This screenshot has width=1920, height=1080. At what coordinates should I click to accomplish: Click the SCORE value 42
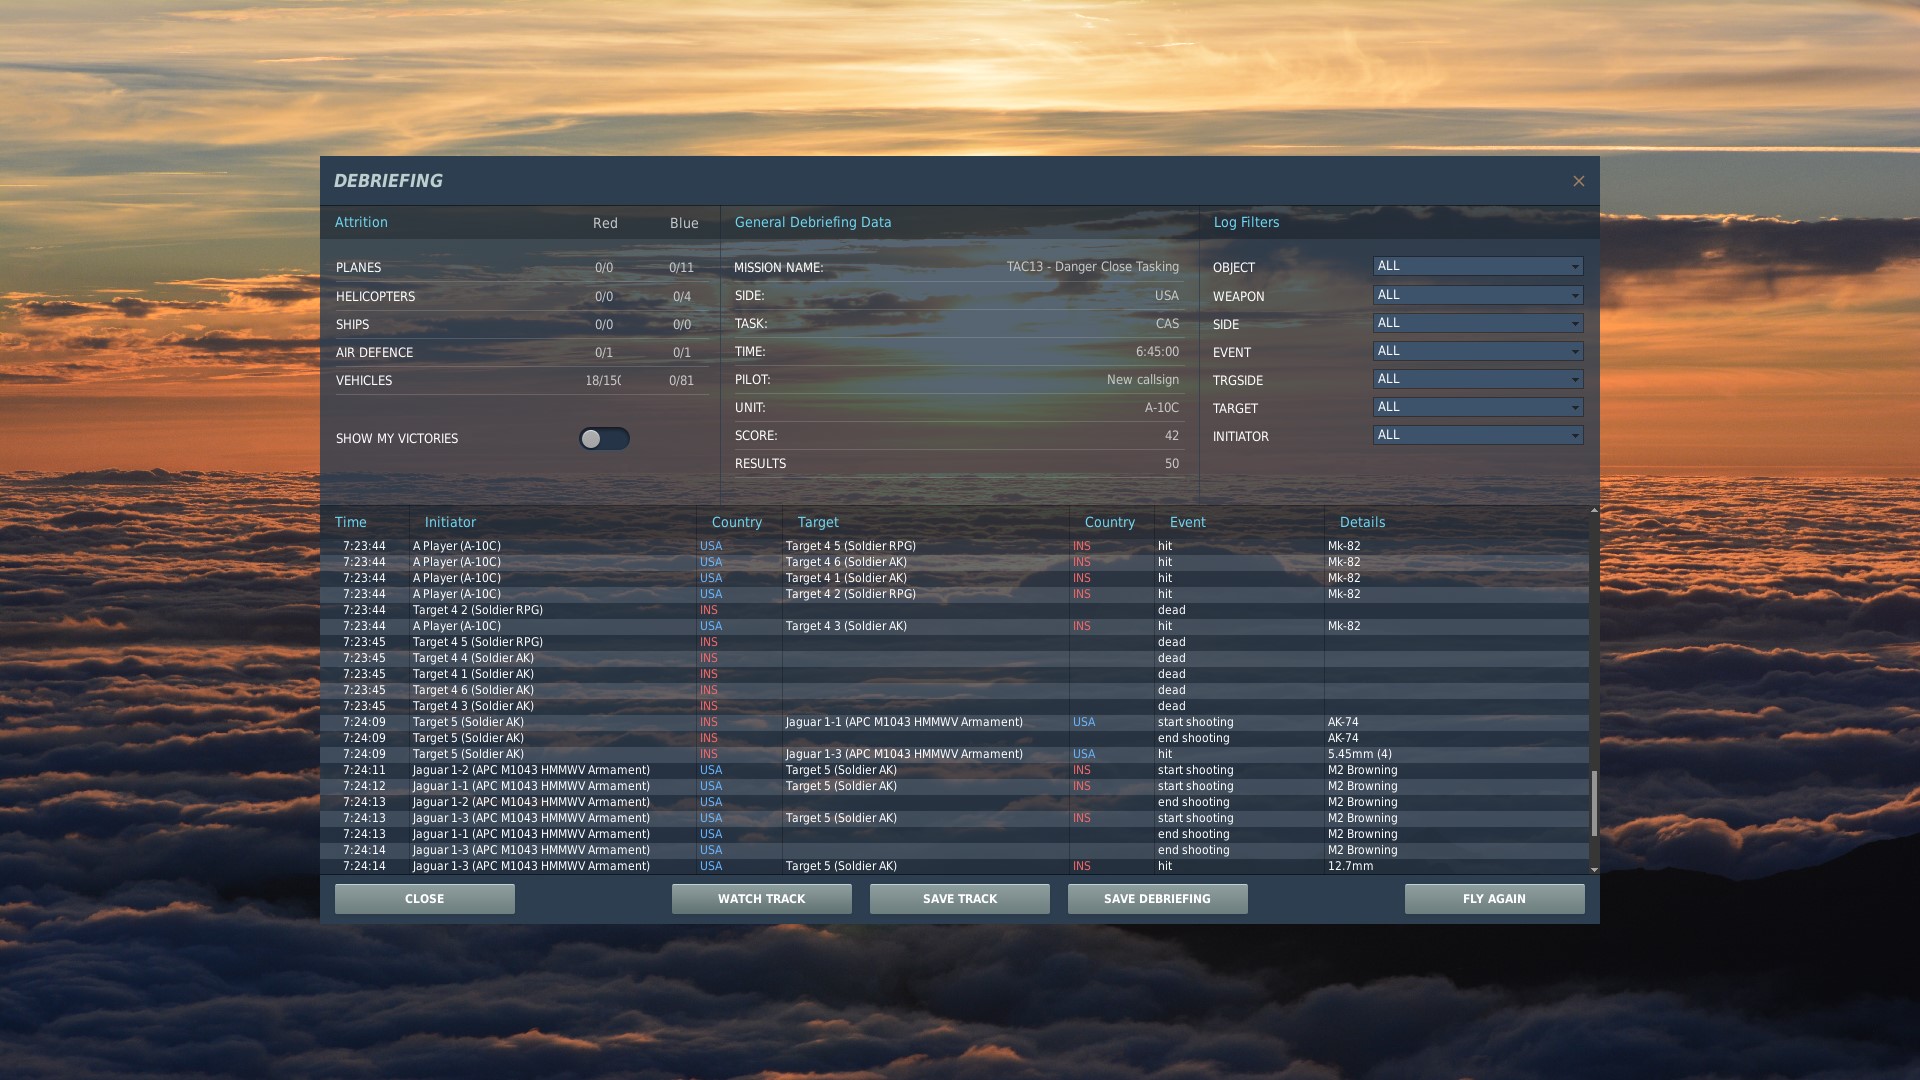1171,436
